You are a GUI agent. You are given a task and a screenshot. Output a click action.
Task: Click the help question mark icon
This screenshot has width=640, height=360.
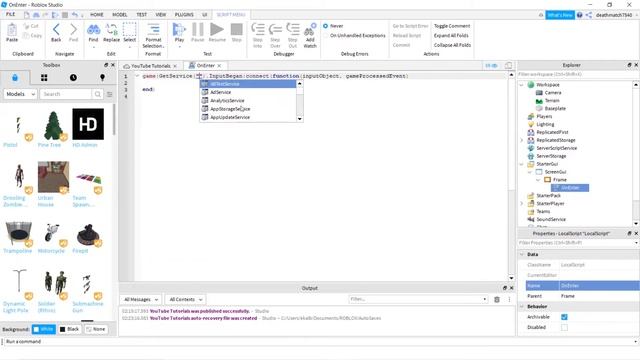[580, 15]
